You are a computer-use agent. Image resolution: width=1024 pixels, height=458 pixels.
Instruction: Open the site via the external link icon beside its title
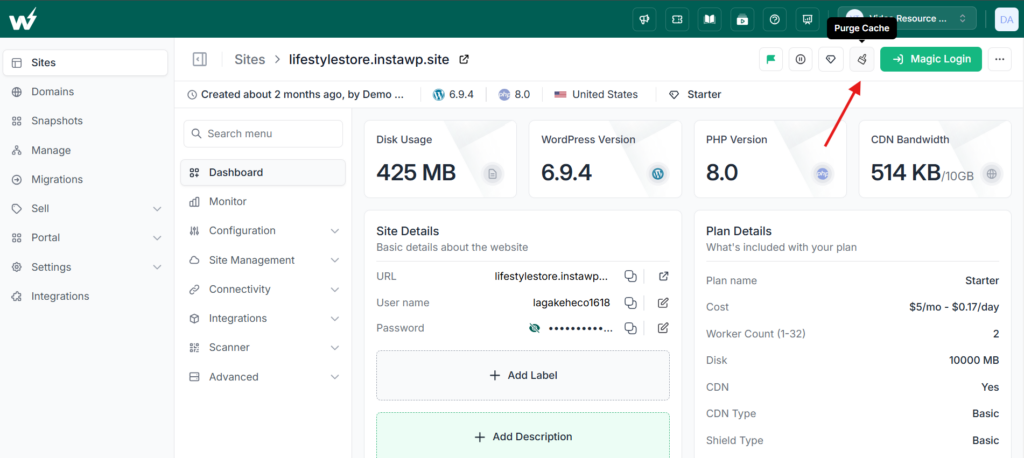tap(464, 59)
